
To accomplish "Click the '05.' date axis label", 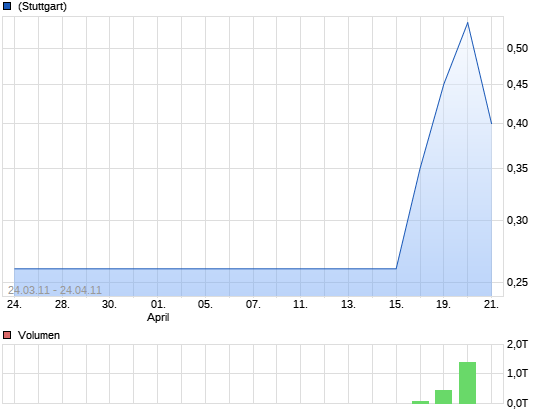I will [x=205, y=304].
